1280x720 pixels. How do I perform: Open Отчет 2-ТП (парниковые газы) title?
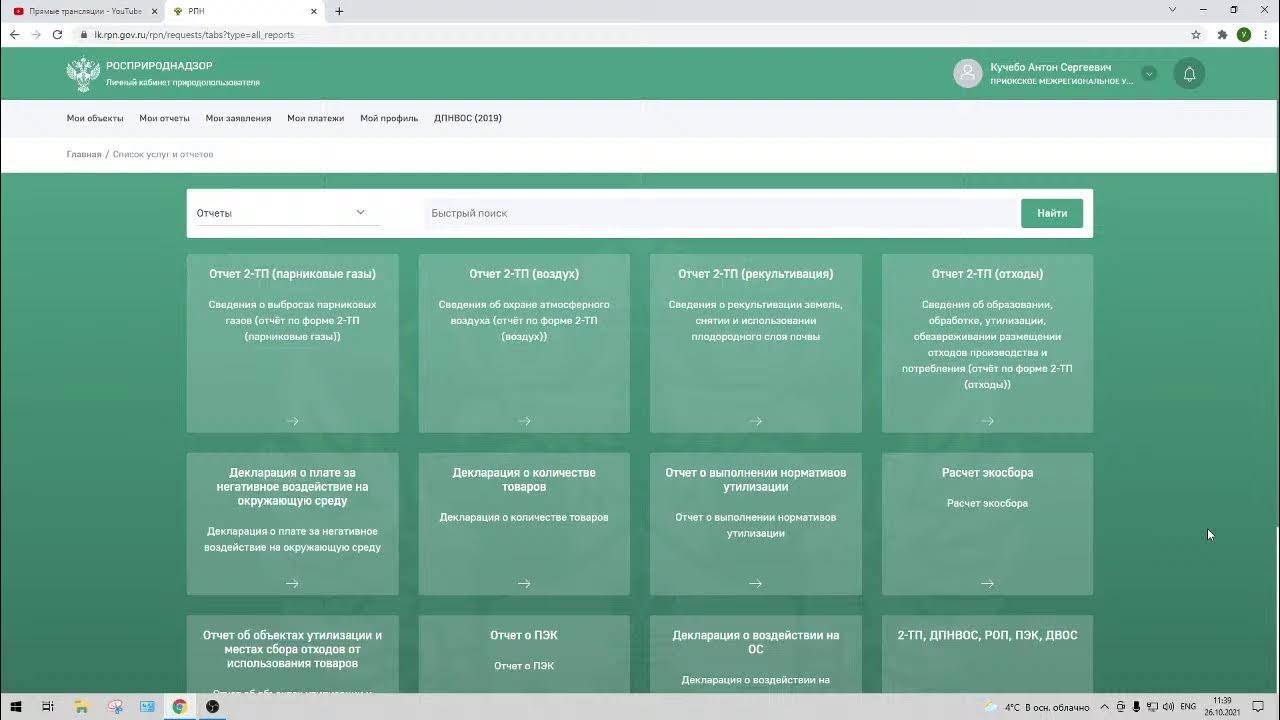tap(292, 274)
